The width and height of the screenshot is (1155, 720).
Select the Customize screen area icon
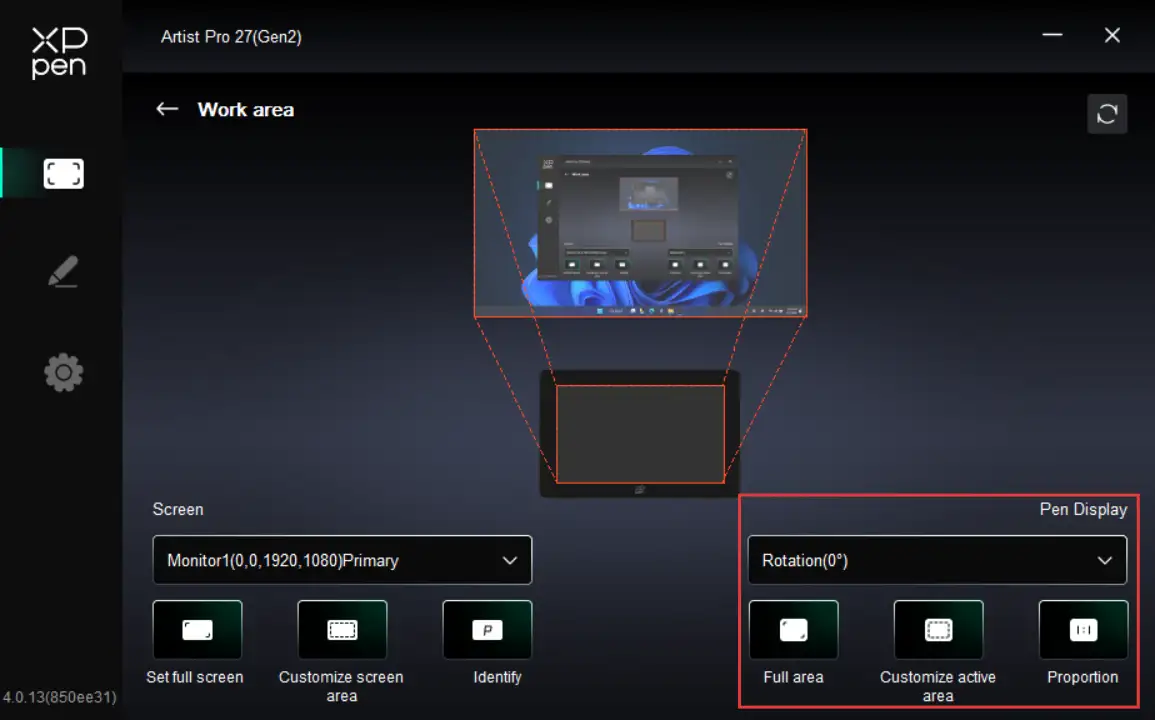(x=342, y=630)
